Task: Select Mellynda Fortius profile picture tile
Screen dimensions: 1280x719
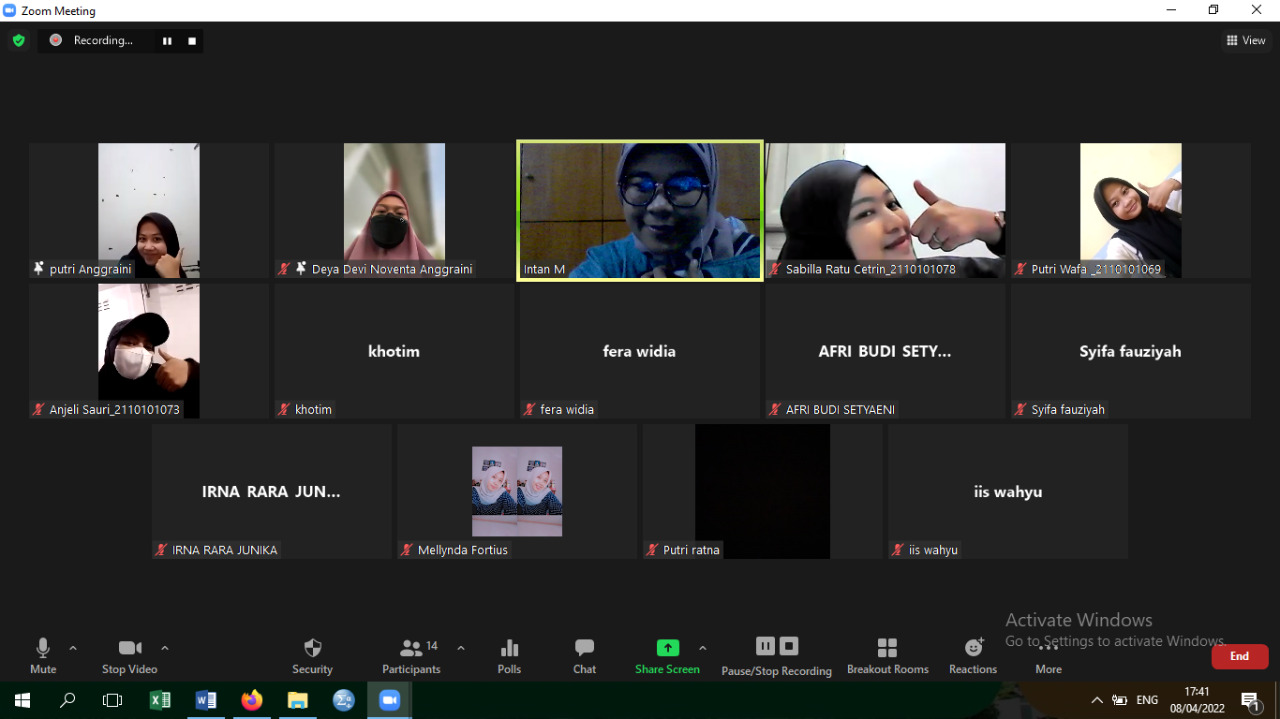Action: [517, 491]
